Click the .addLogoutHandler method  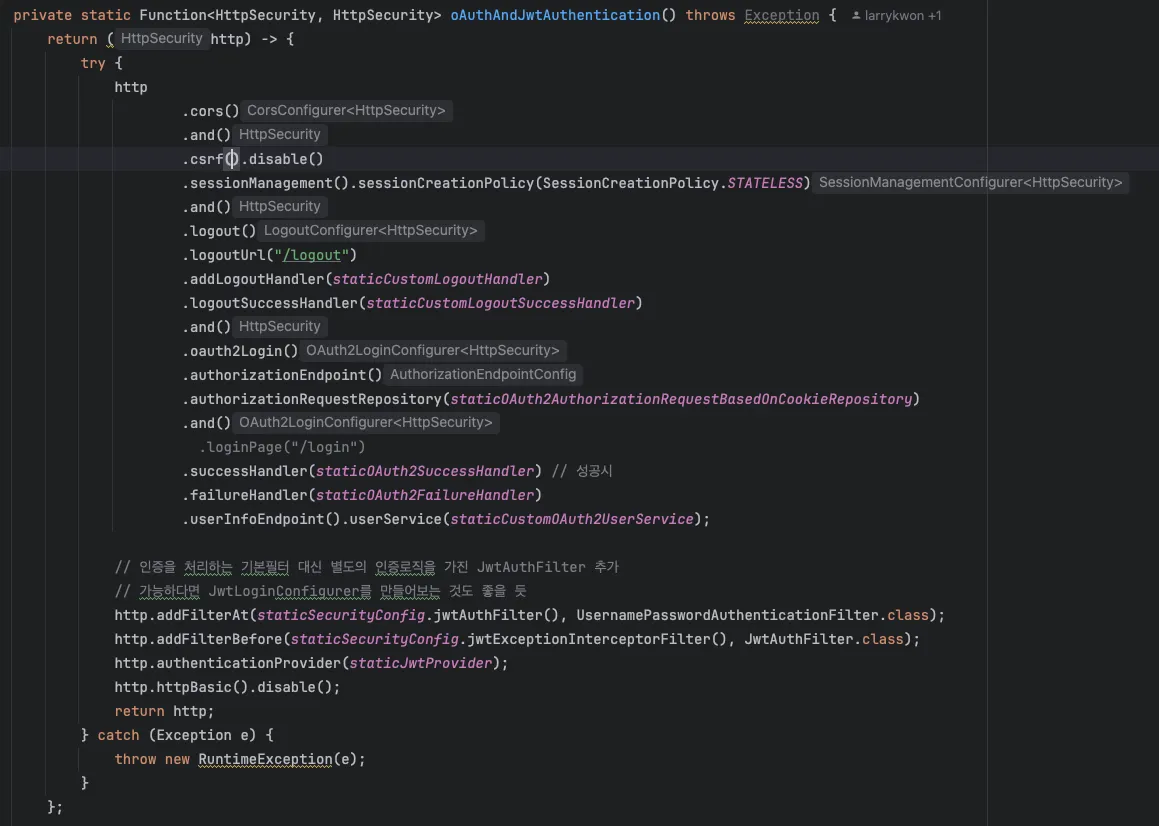pyautogui.click(x=253, y=279)
